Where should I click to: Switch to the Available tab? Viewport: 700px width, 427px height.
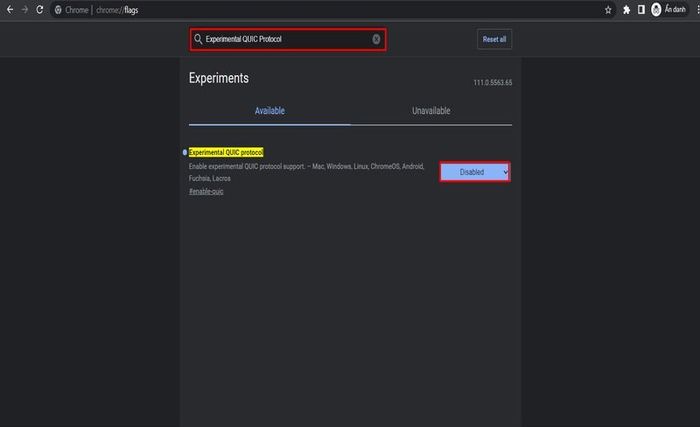point(270,111)
